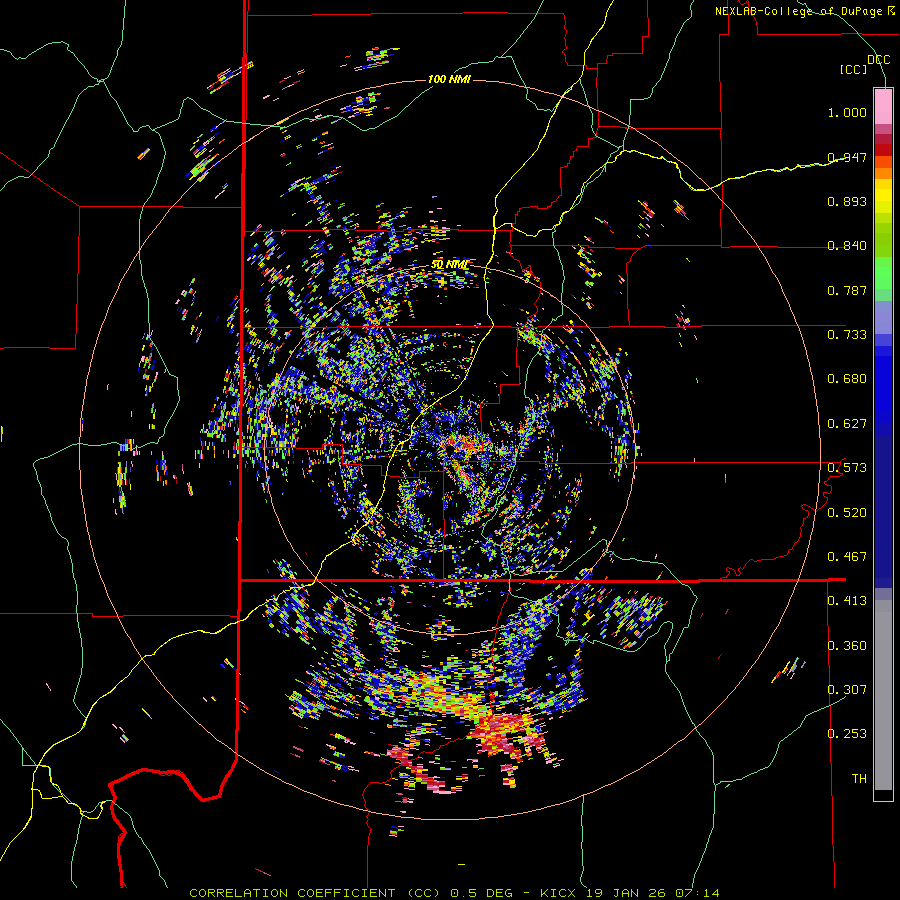This screenshot has width=900, height=900.
Task: Select the 0.947 scale value
Action: [847, 157]
